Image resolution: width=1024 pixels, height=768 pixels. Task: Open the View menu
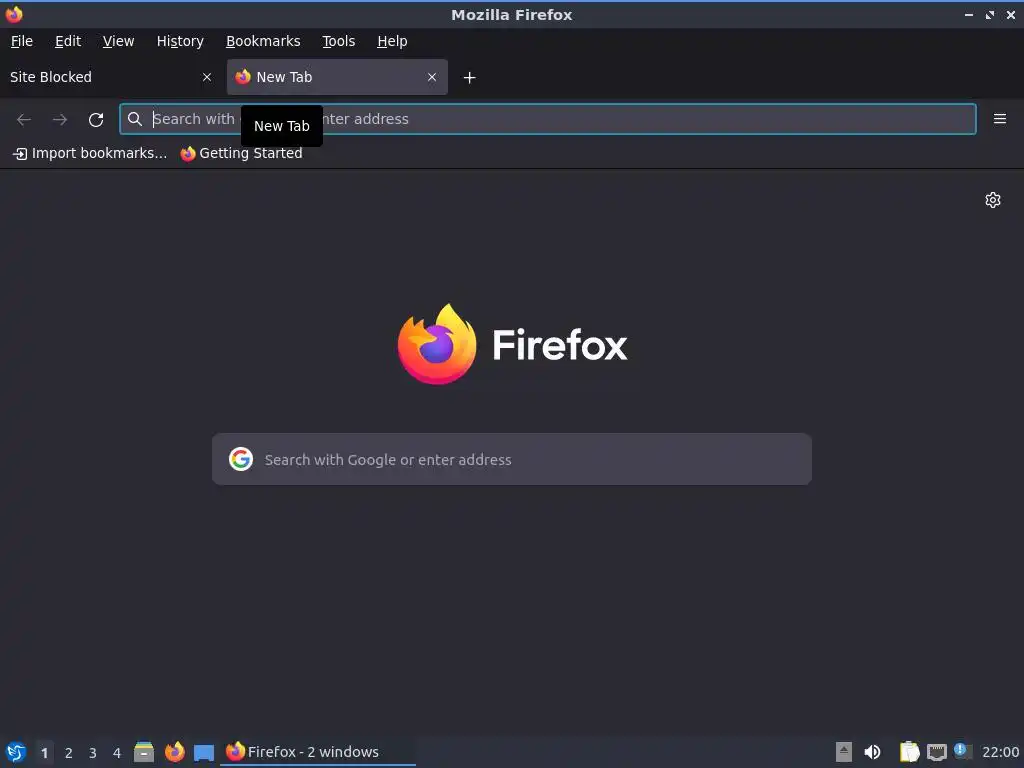[118, 41]
